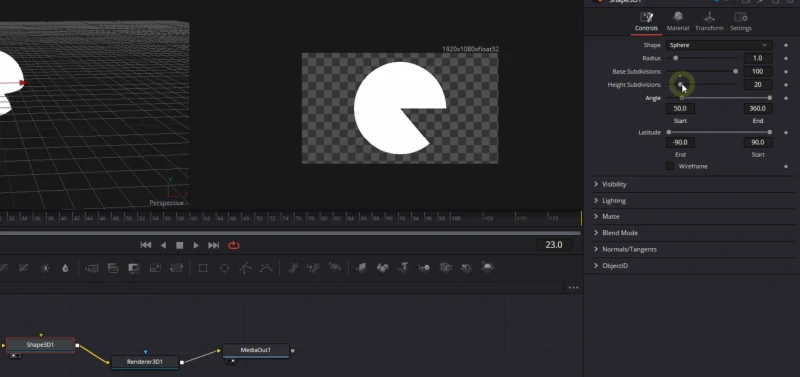The image size is (800, 377).
Task: Click the Radius value field 1.0
Action: pyautogui.click(x=758, y=58)
